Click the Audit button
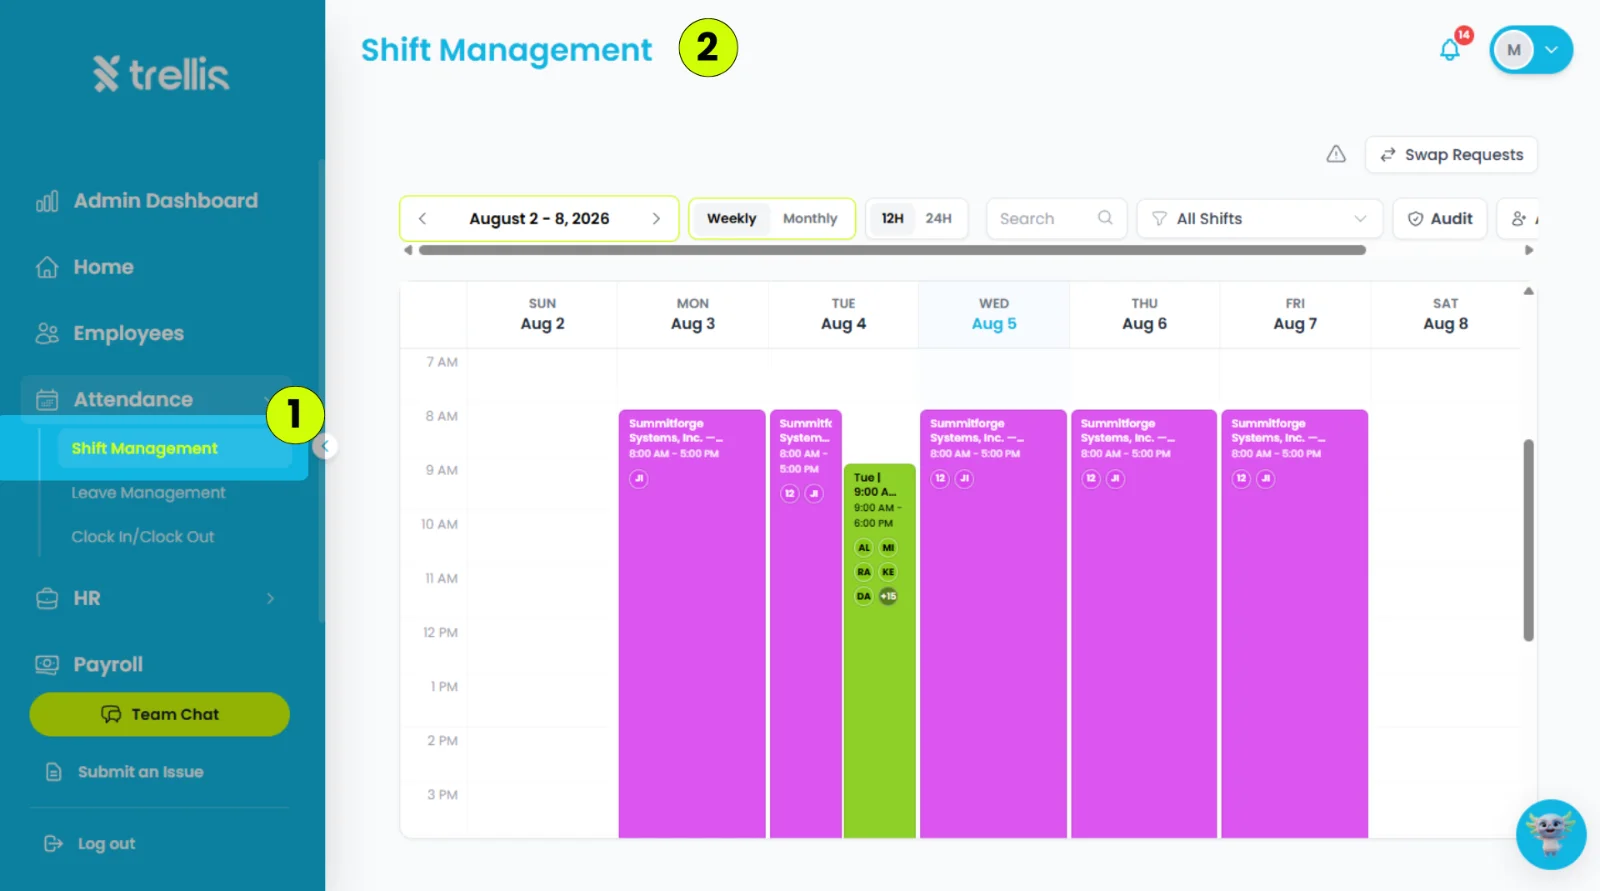The image size is (1600, 891). (1440, 218)
